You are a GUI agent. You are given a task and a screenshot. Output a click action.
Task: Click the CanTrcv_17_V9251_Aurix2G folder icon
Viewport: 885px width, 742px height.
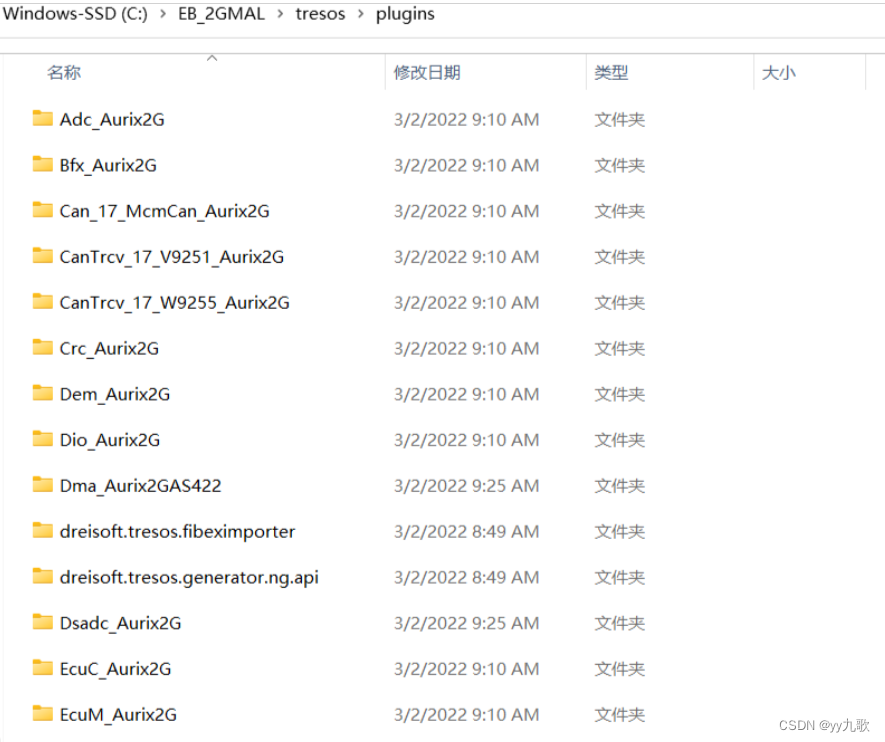tap(42, 256)
